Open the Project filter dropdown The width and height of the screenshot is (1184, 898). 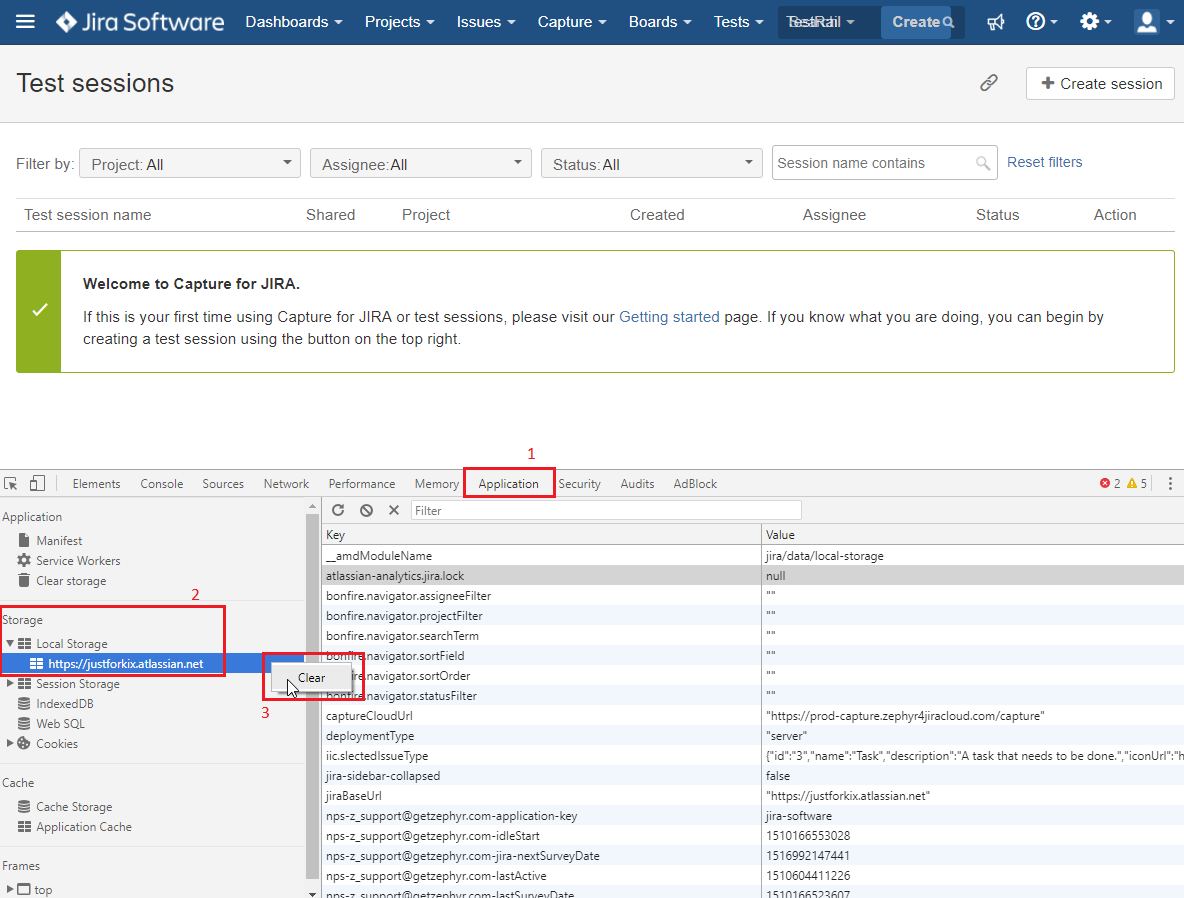tap(190, 164)
